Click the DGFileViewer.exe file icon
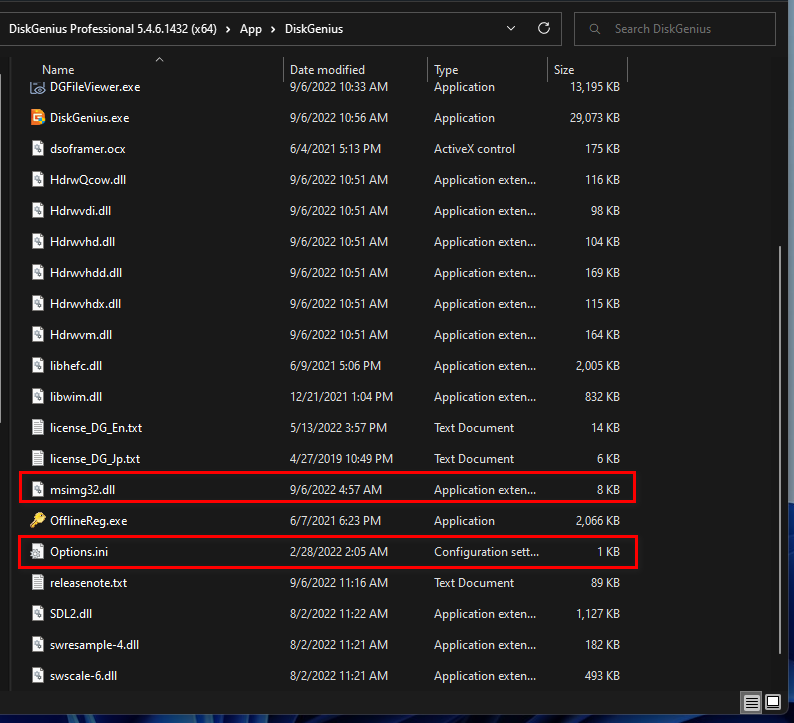 coord(38,88)
